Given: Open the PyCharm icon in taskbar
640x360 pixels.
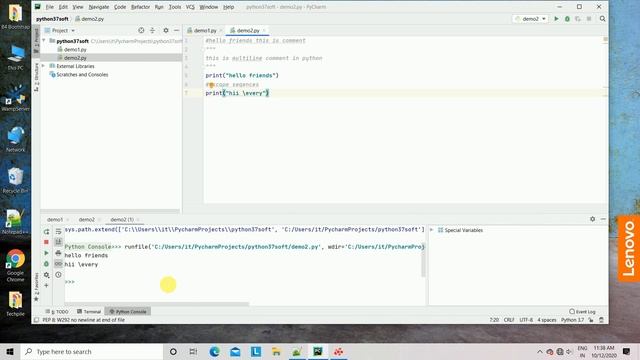Looking at the screenshot, I should (x=318, y=351).
